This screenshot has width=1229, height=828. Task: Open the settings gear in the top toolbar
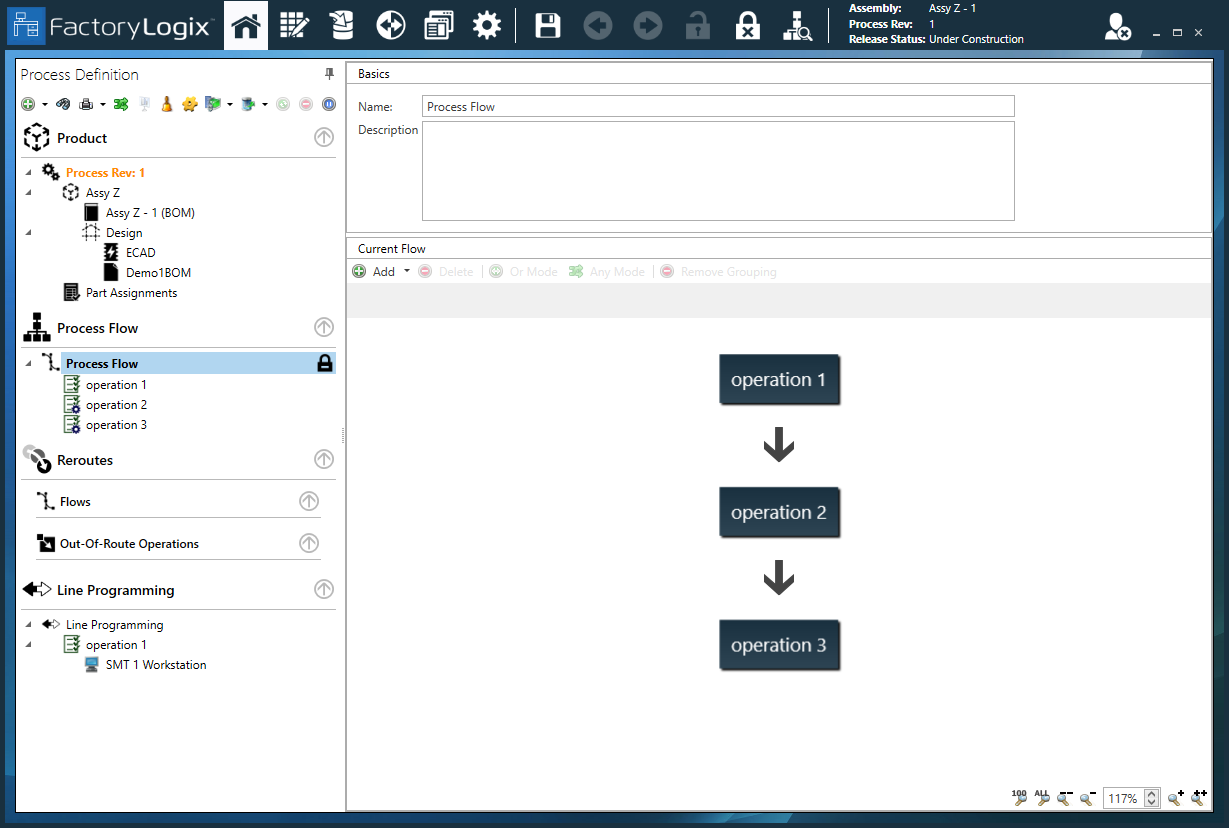pos(487,25)
